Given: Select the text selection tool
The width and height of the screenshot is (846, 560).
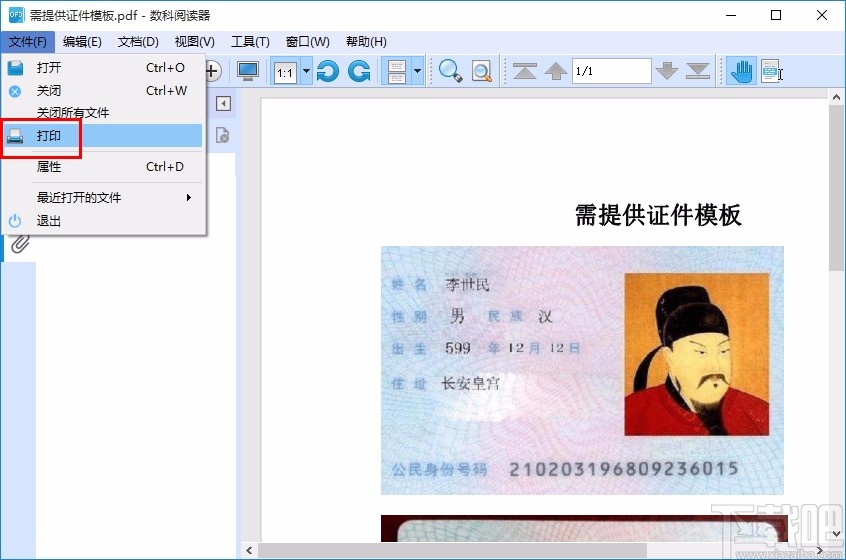Looking at the screenshot, I should (772, 71).
